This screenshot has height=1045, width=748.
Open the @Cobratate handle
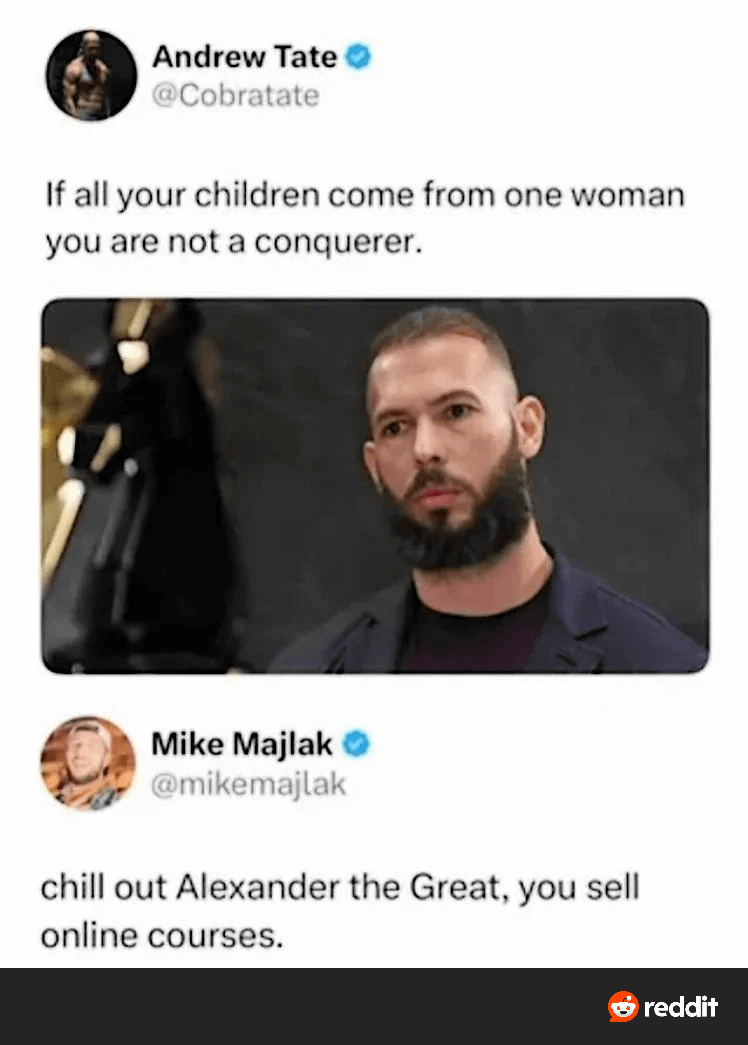pos(235,95)
